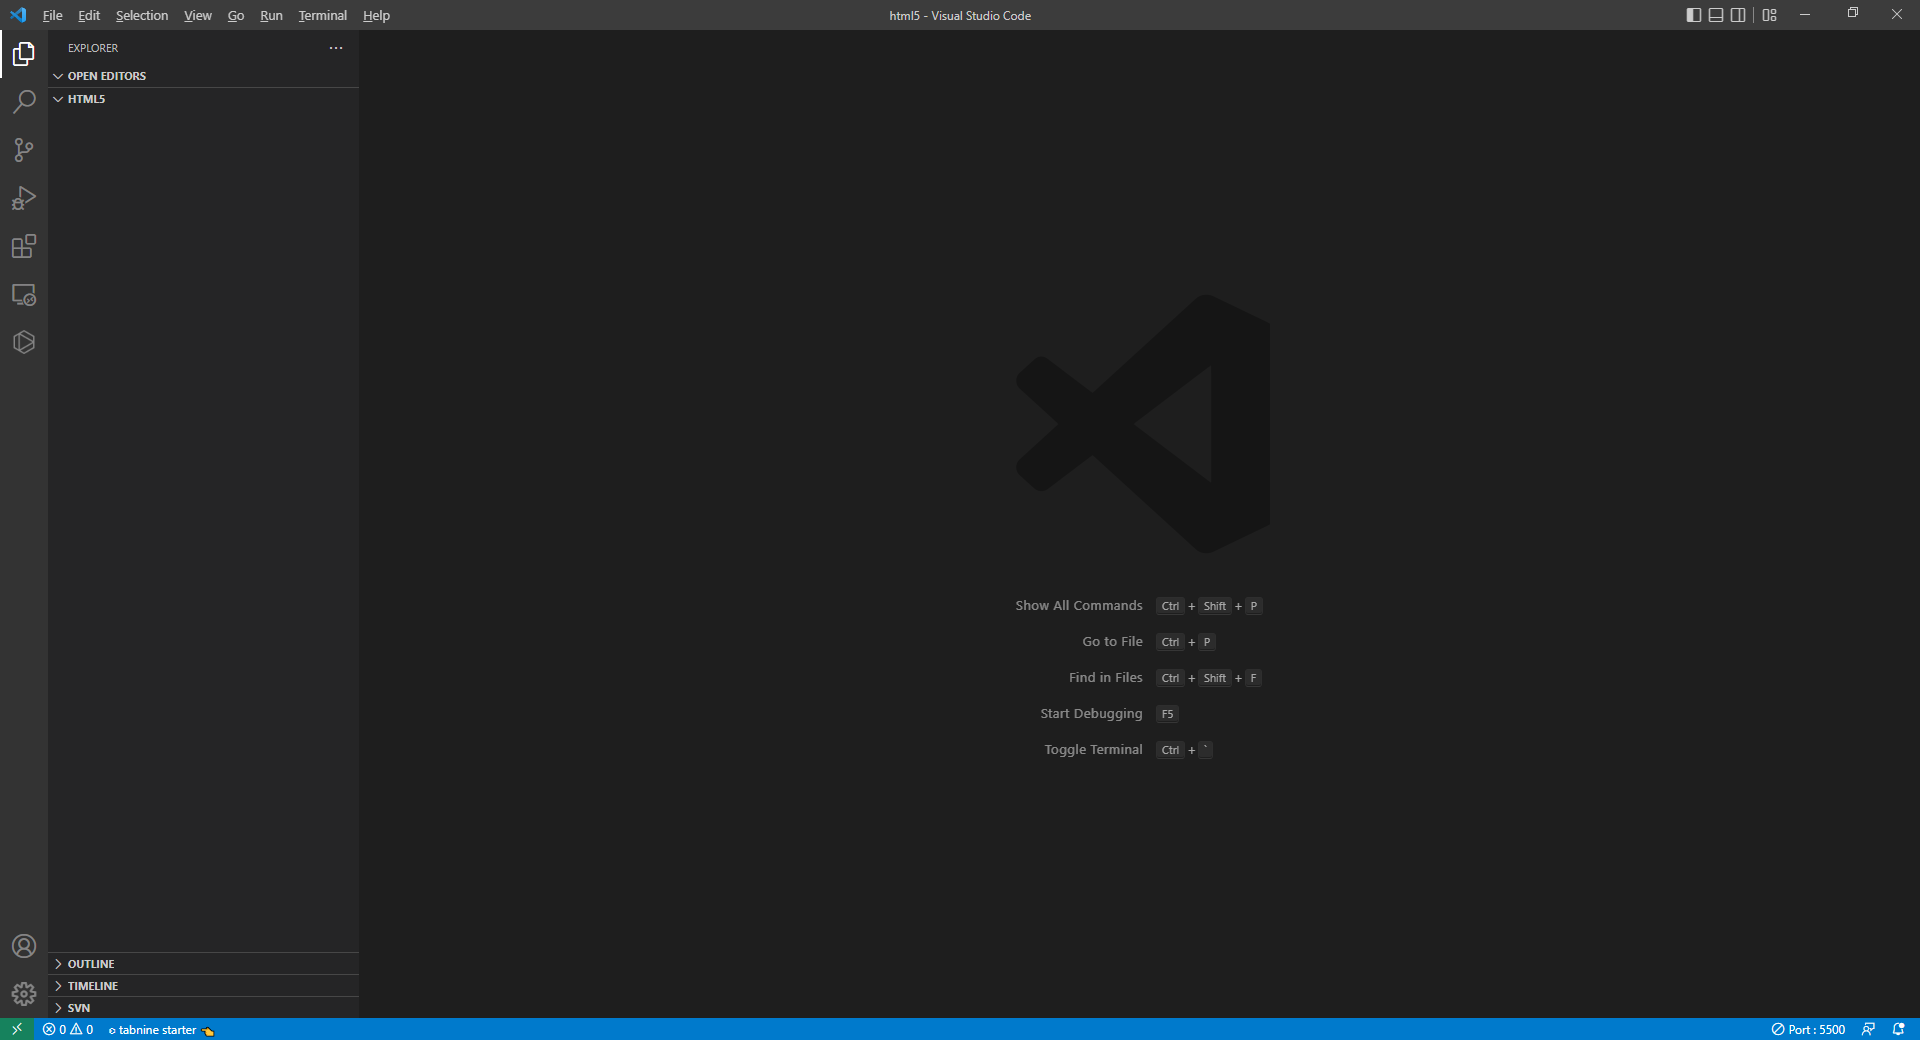Click the VS Code logo in title bar

coord(18,15)
